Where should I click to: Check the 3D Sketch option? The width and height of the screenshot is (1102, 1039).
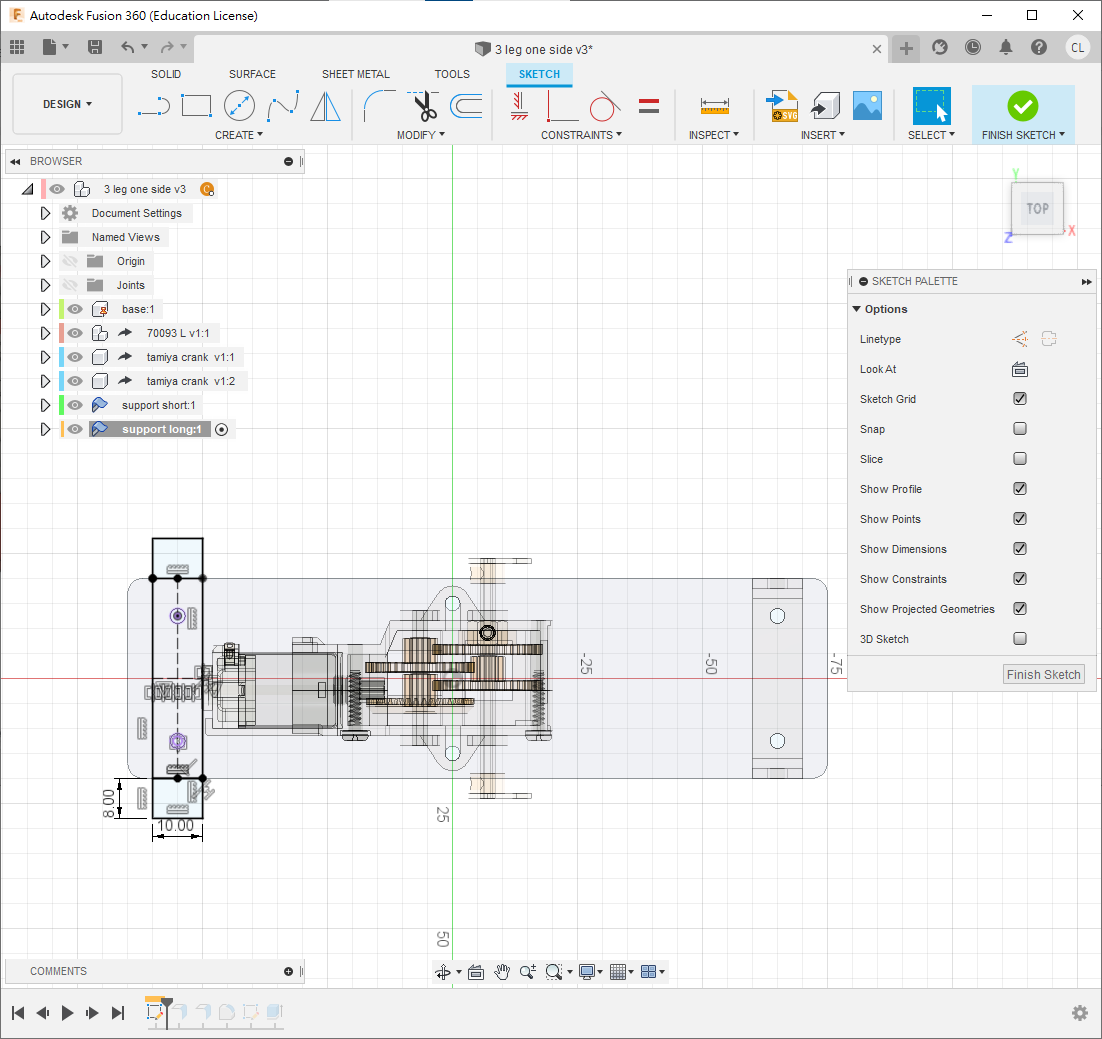[1019, 639]
